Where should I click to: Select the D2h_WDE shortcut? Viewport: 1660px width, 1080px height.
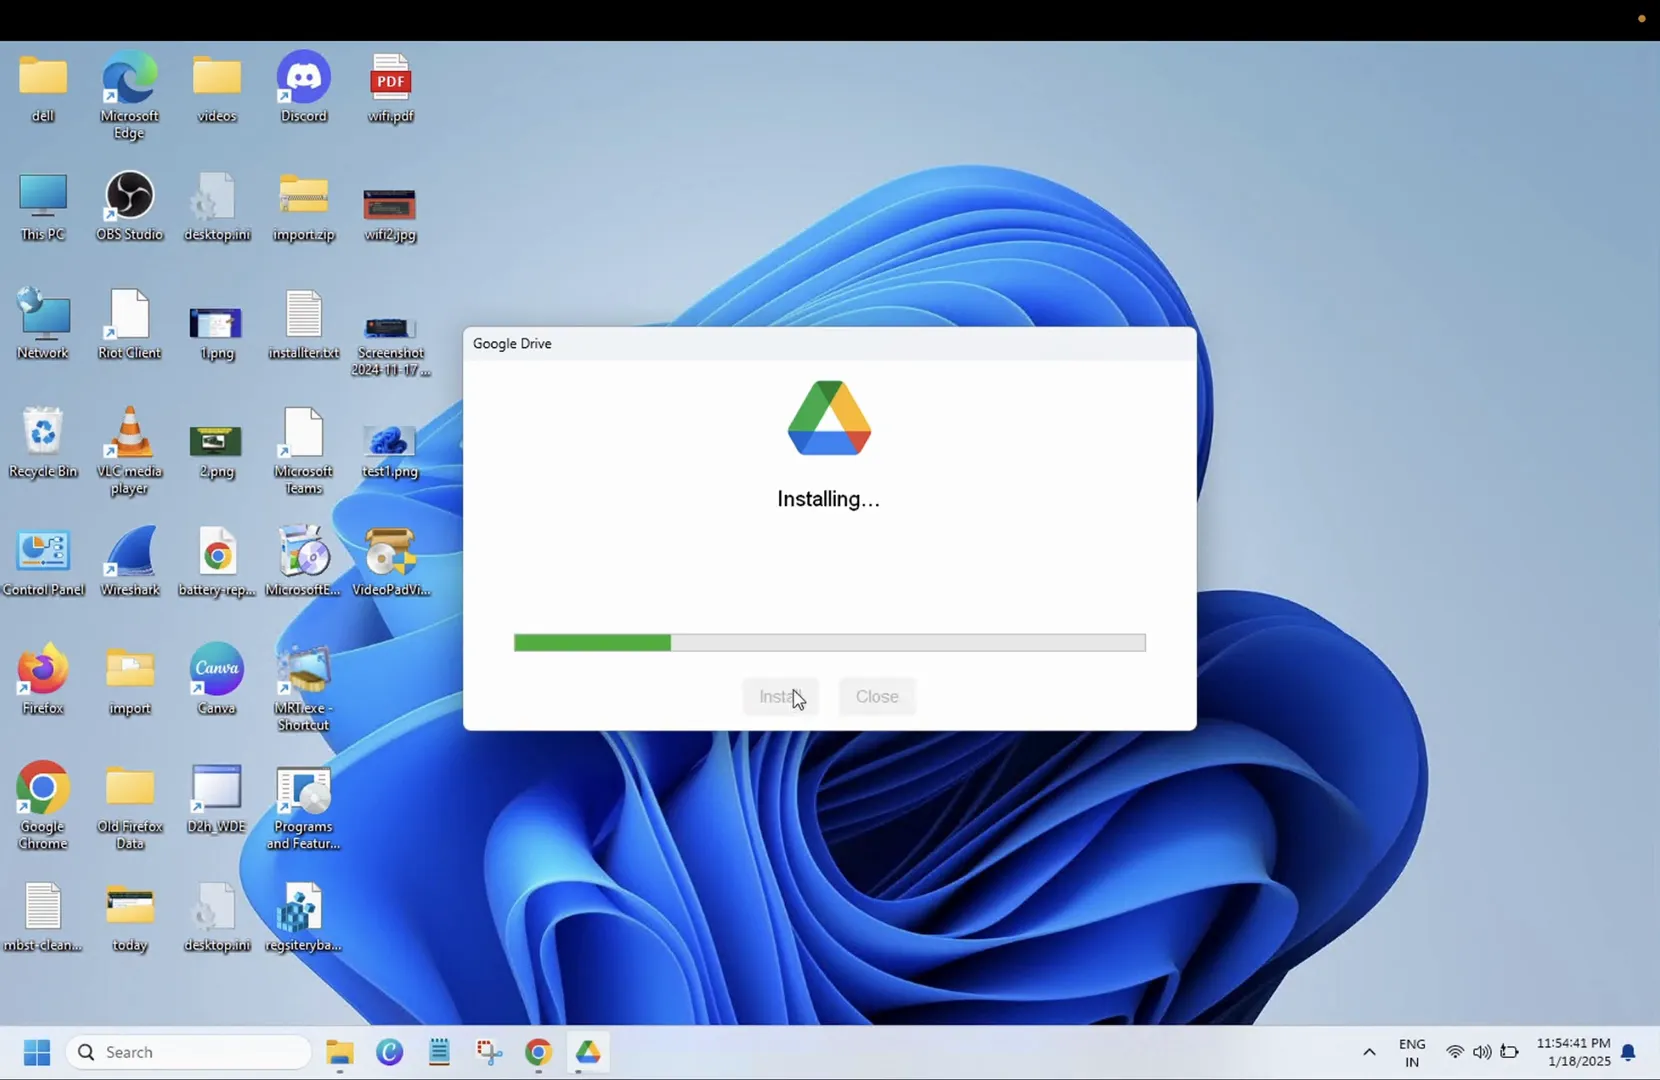point(217,798)
